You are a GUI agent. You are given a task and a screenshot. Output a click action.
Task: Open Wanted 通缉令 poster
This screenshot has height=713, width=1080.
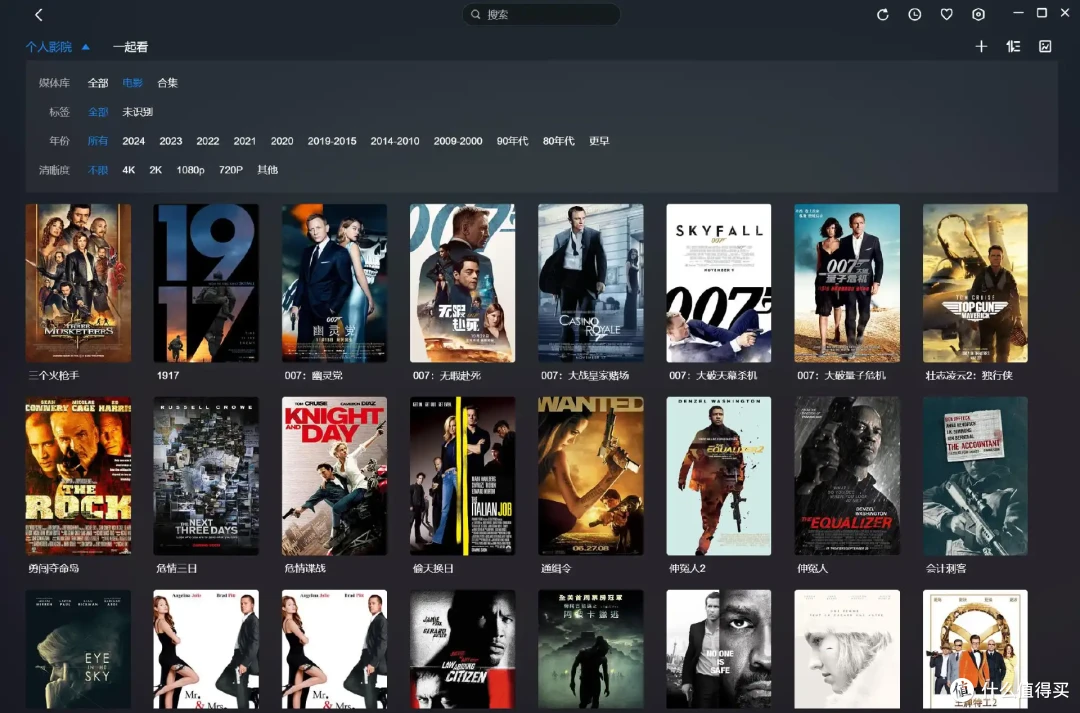click(590, 475)
